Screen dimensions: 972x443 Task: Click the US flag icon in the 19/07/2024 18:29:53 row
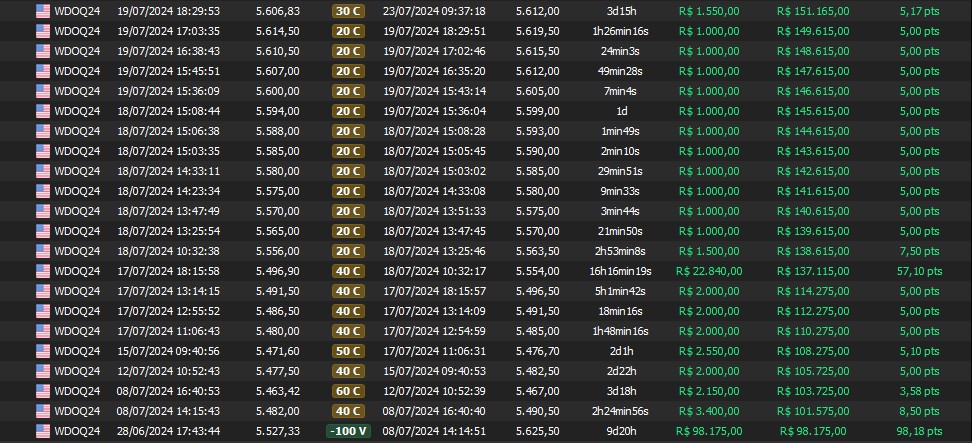click(43, 11)
